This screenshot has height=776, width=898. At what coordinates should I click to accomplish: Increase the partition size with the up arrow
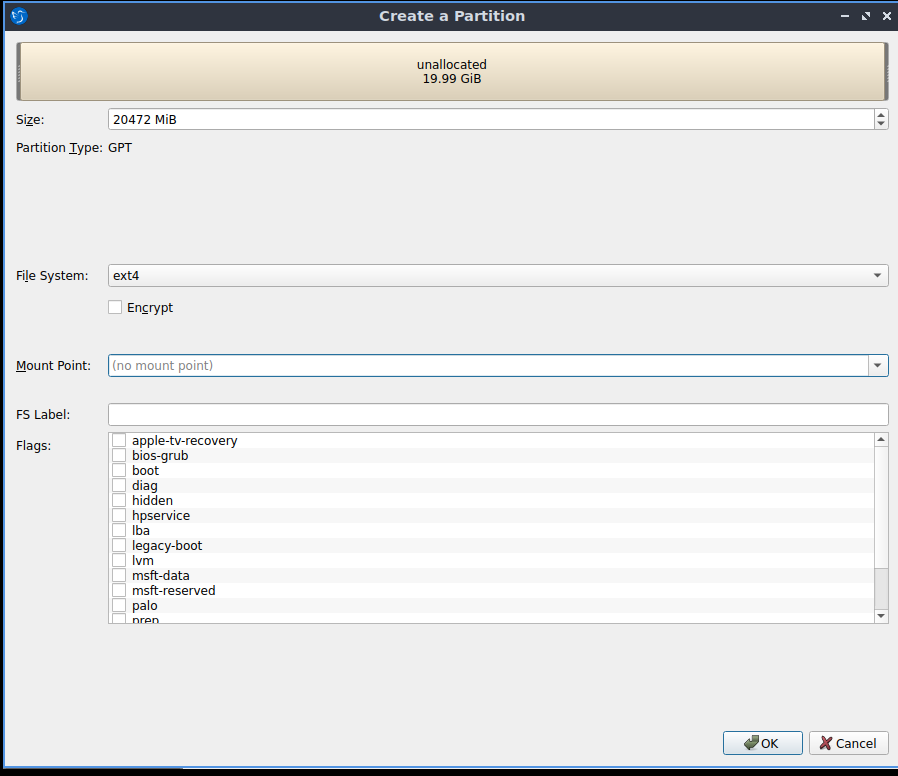click(880, 114)
